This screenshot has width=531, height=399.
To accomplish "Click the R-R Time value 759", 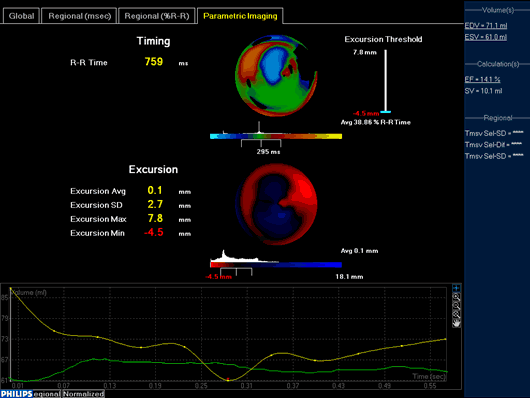I will (154, 62).
